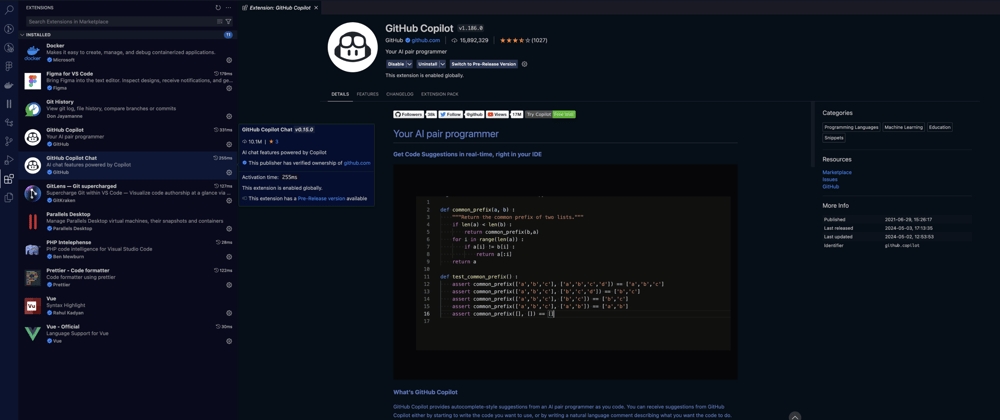
Task: Open the Marketplace resource link
Action: point(837,172)
